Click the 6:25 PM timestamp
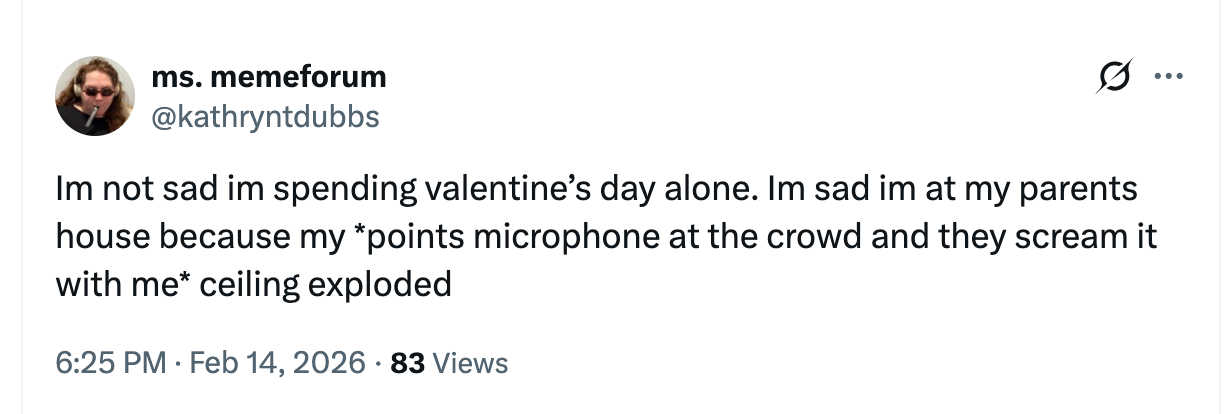1228x414 pixels. pos(110,363)
